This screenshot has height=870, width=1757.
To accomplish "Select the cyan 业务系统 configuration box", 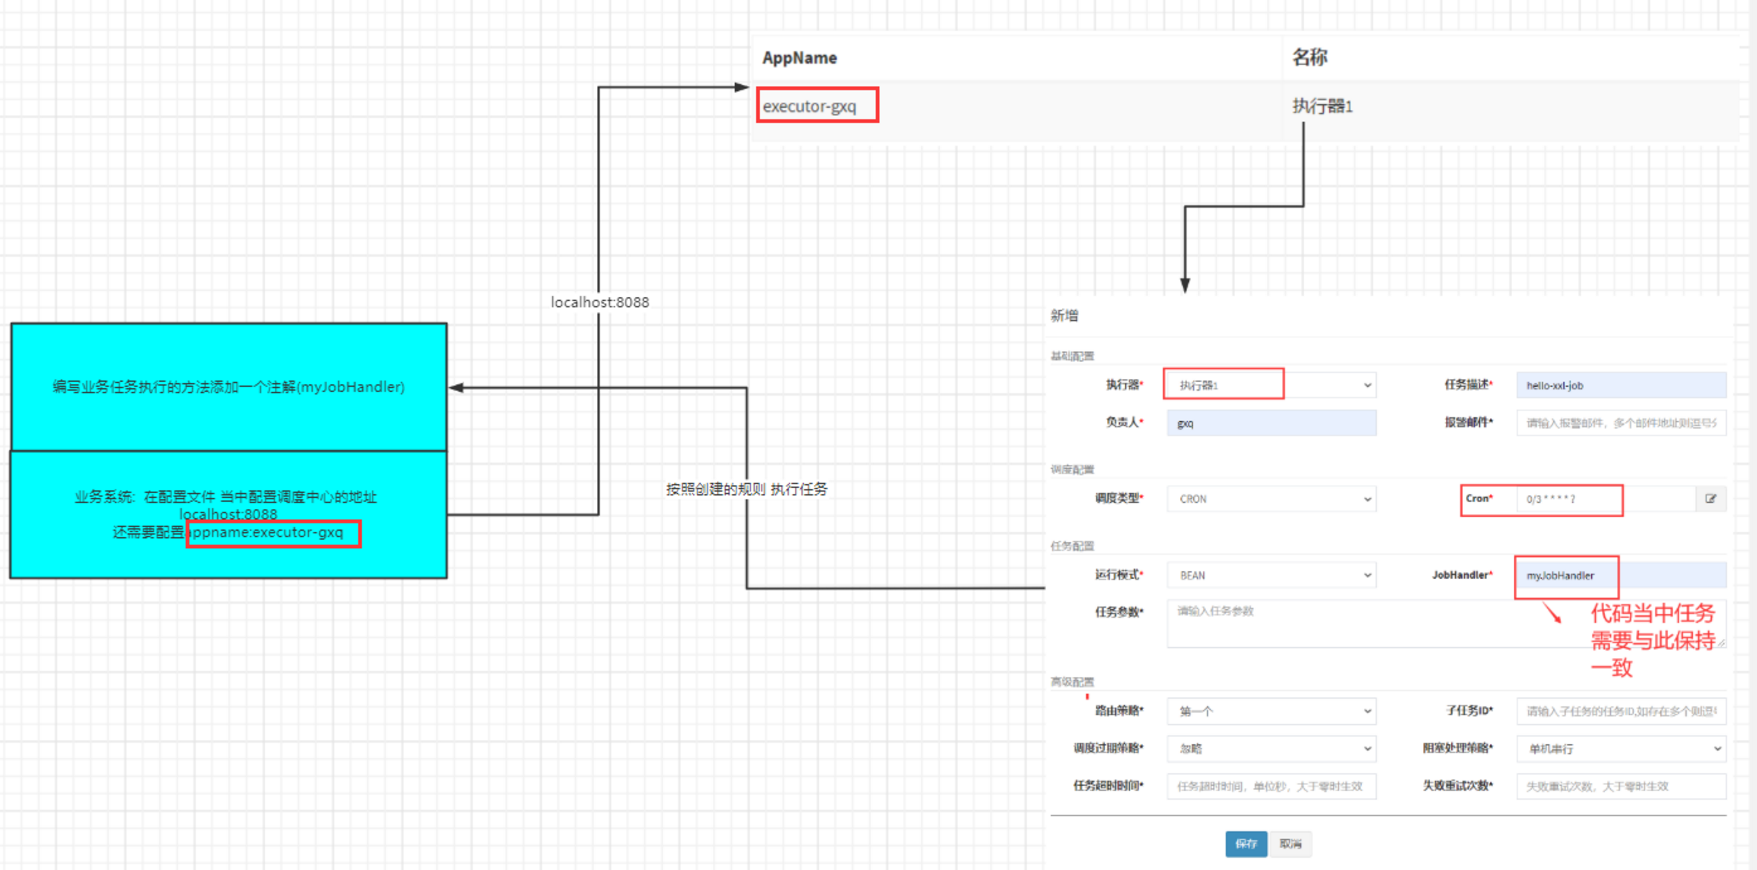I will [x=229, y=514].
